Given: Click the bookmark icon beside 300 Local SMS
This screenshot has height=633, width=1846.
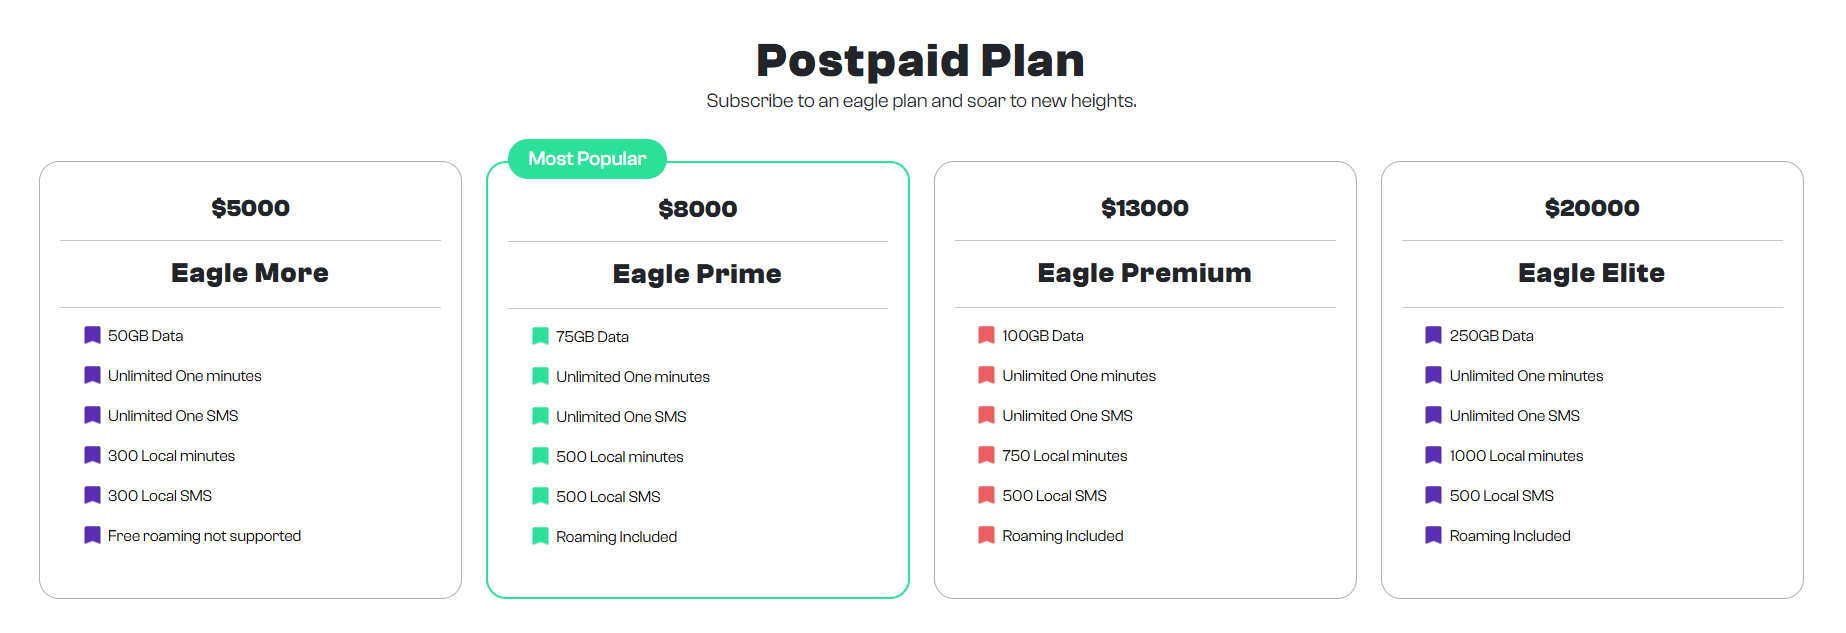Looking at the screenshot, I should [92, 495].
